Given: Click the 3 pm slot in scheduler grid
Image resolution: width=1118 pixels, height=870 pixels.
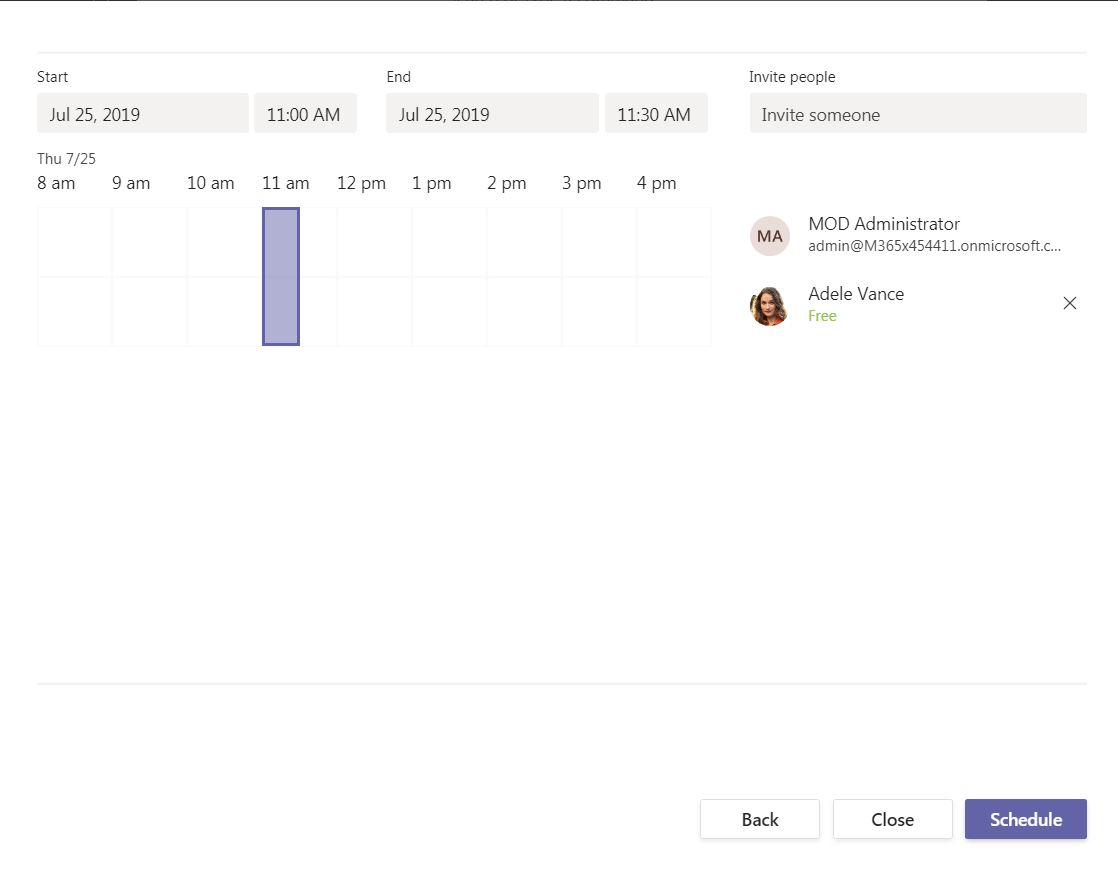Looking at the screenshot, I should (599, 276).
